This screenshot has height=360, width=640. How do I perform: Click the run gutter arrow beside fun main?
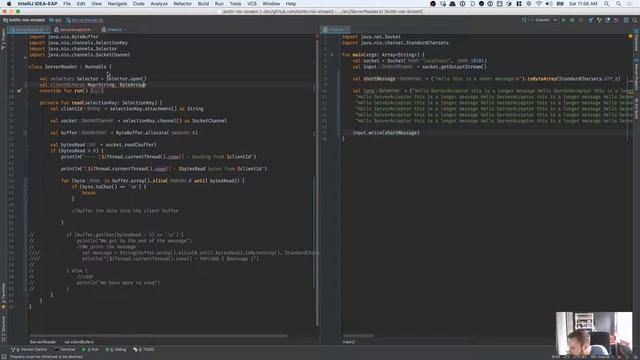point(332,54)
